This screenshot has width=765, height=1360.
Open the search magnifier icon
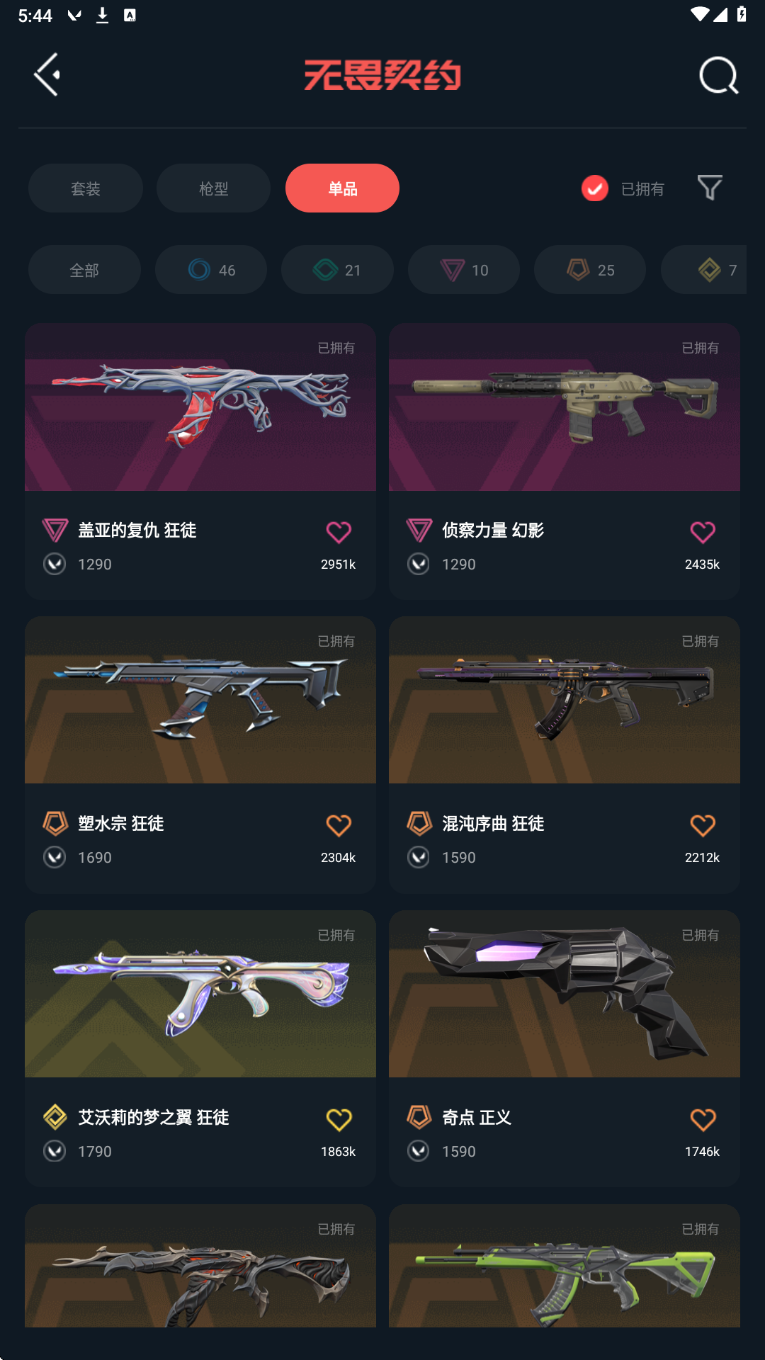click(718, 75)
